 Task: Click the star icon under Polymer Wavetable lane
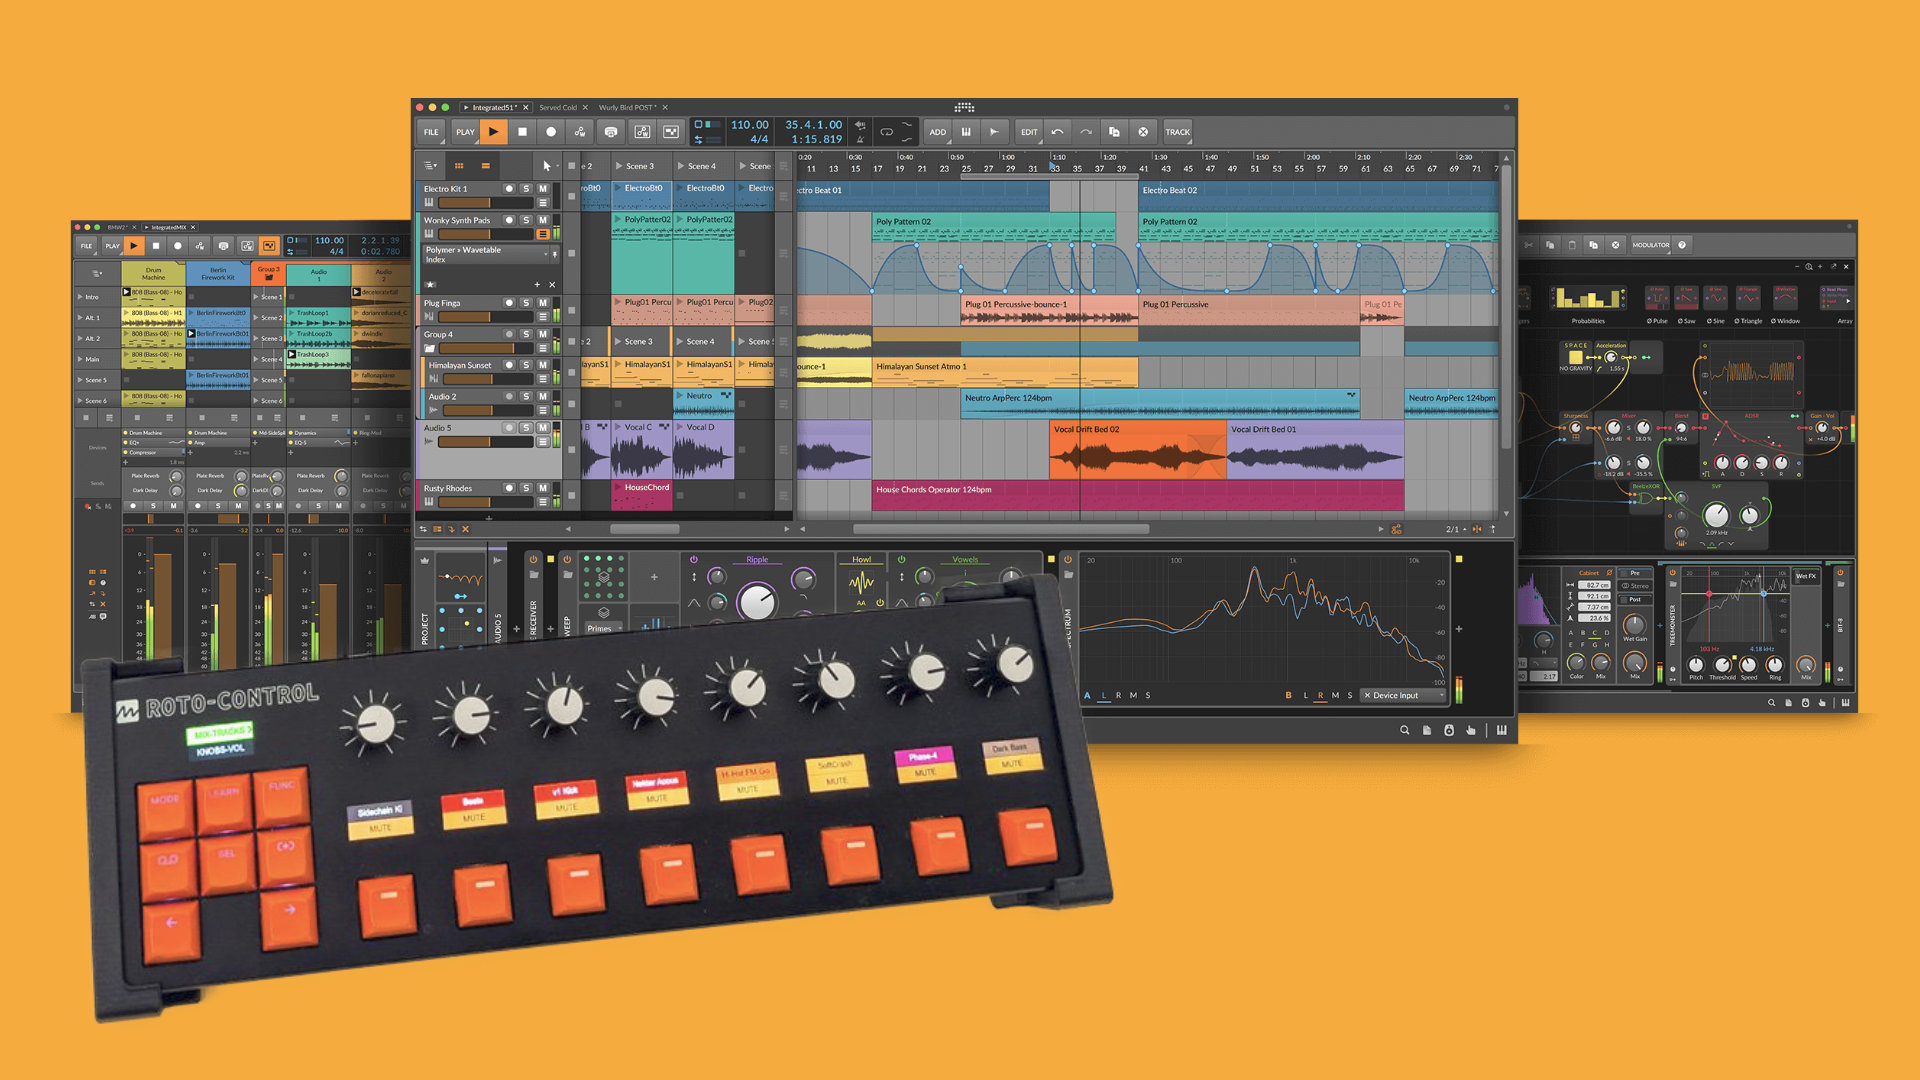tap(431, 285)
